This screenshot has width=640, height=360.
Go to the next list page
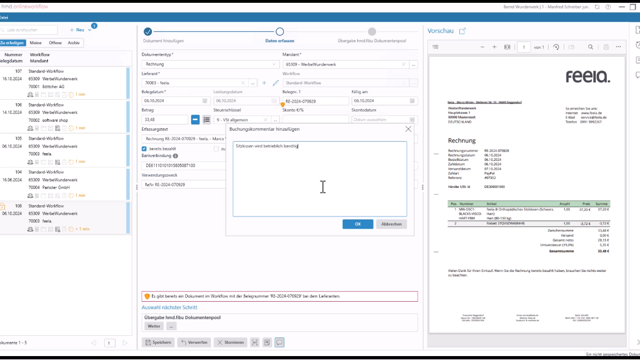coord(124,343)
